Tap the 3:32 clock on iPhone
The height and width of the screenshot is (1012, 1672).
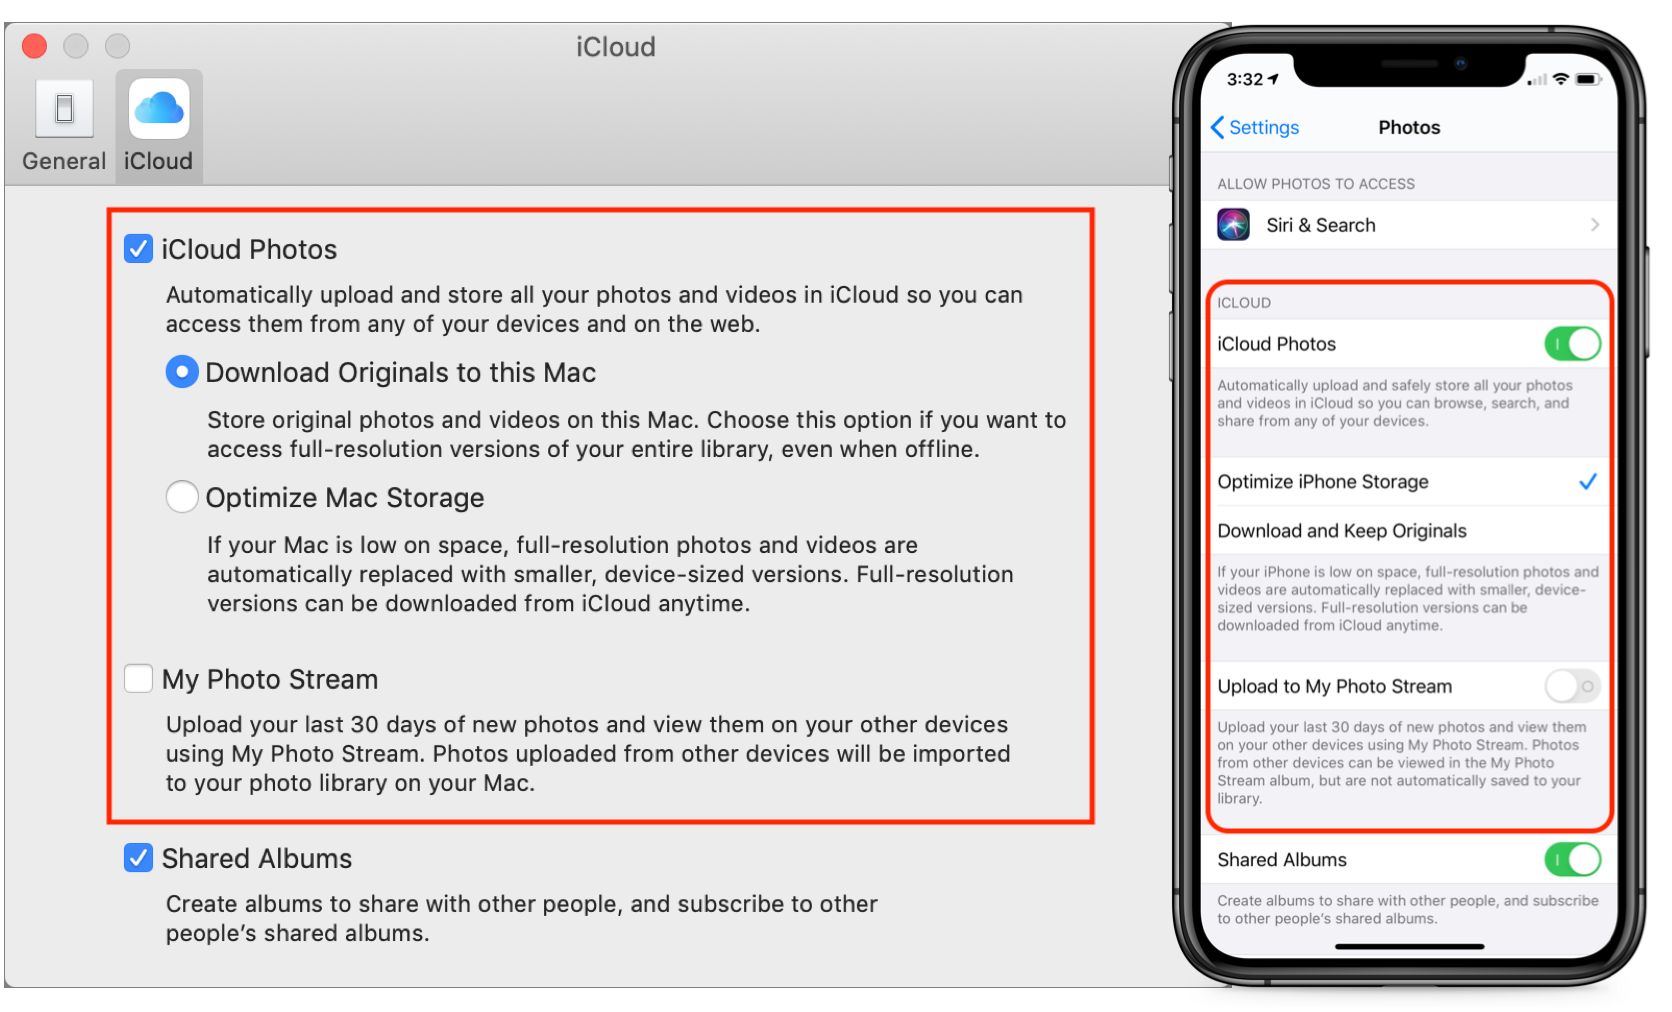[x=1245, y=79]
